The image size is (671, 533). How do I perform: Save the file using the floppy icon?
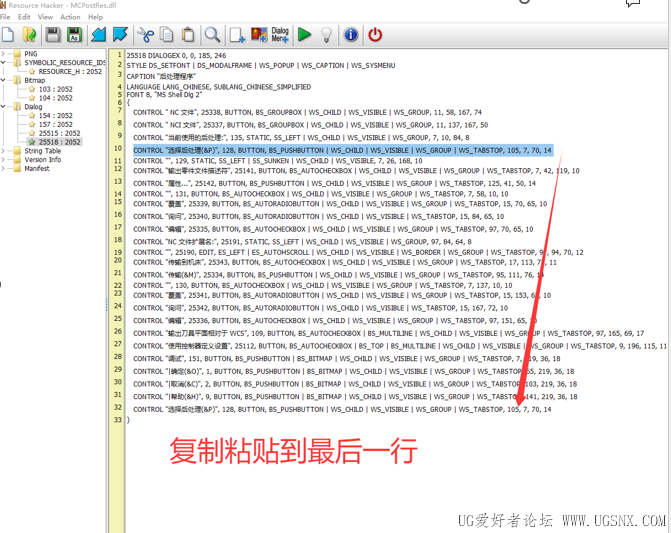click(53, 35)
